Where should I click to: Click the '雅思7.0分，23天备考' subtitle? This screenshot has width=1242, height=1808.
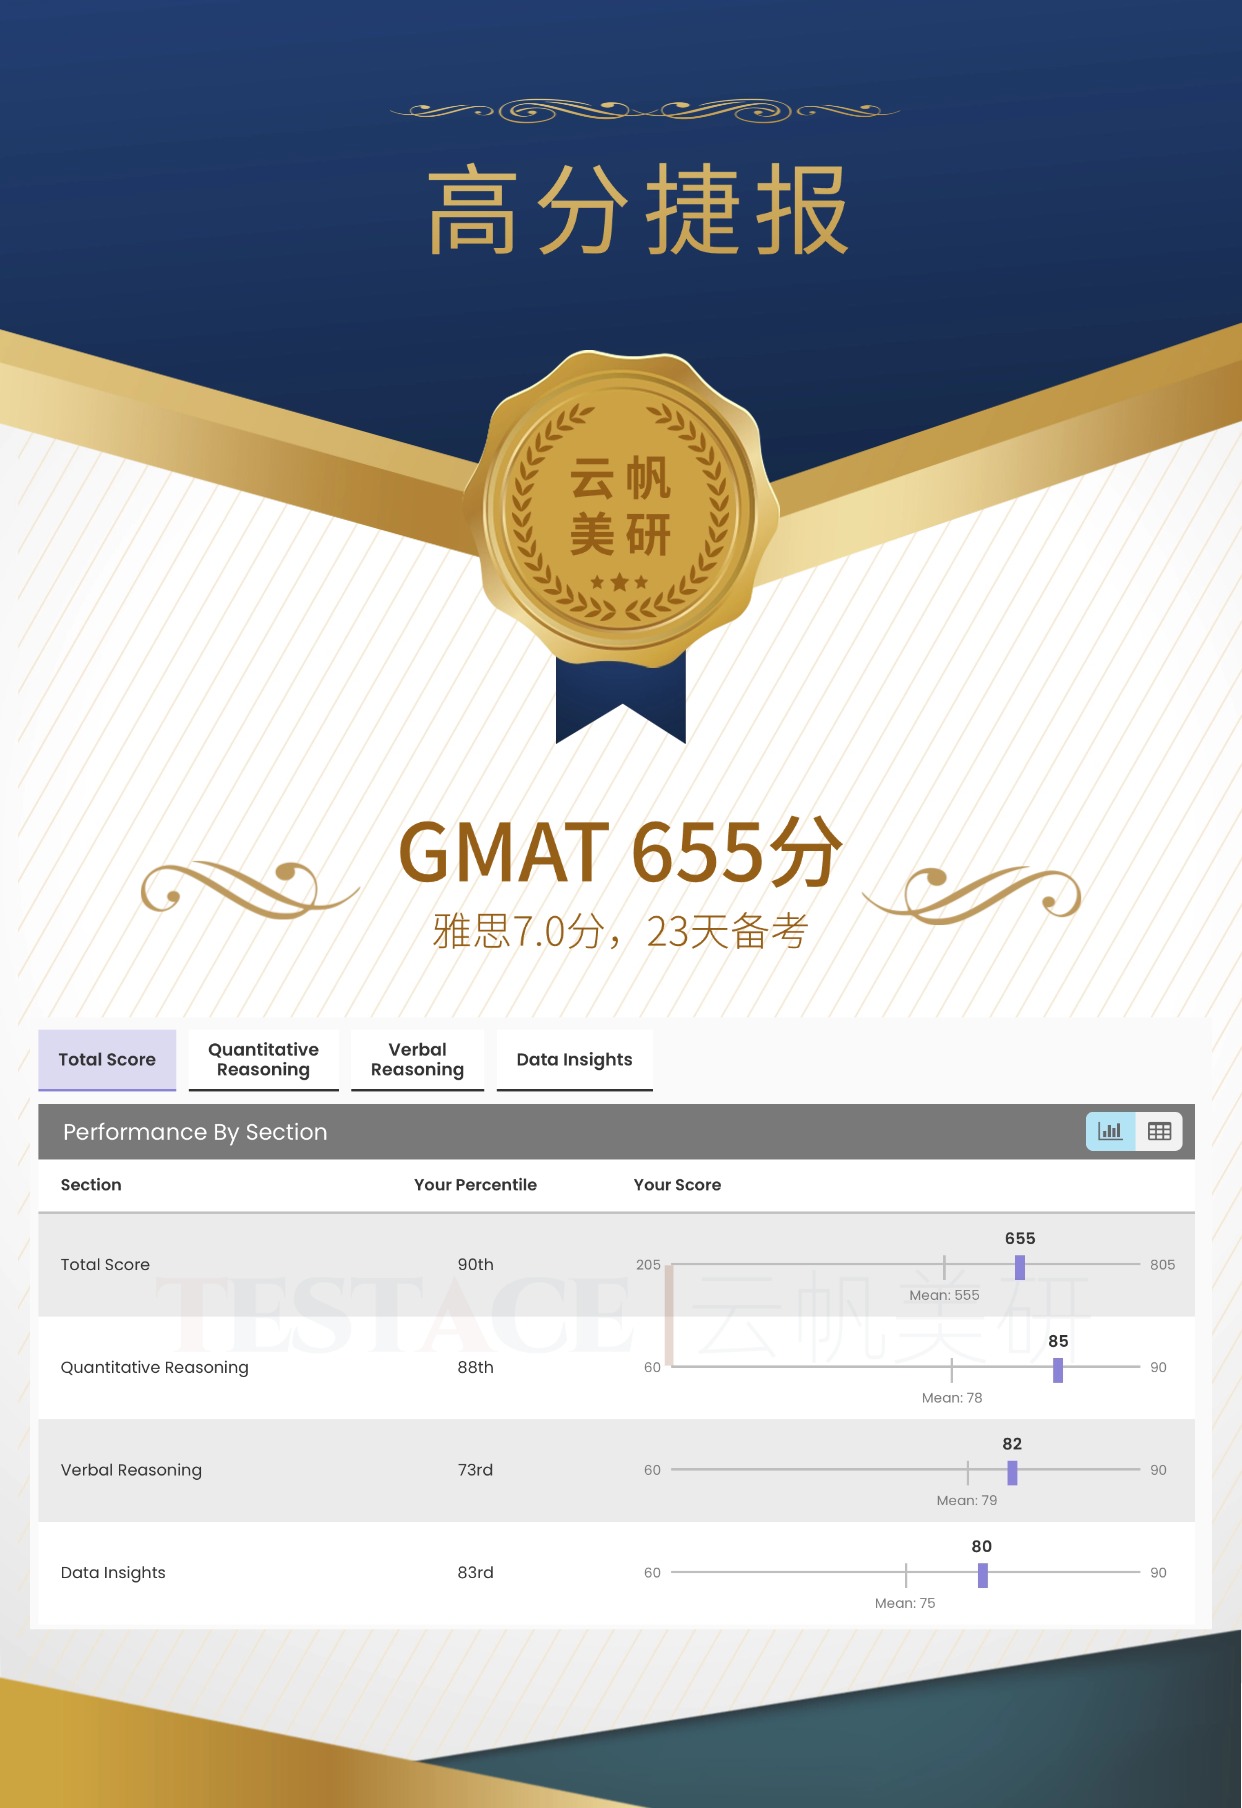(620, 931)
